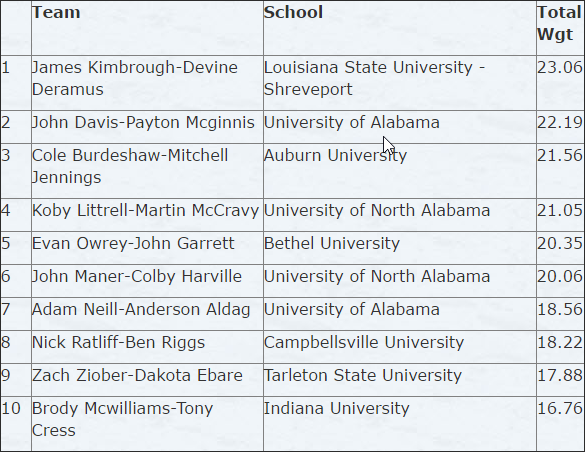Click the 23.06 total weight value
The image size is (585, 452).
point(560,68)
